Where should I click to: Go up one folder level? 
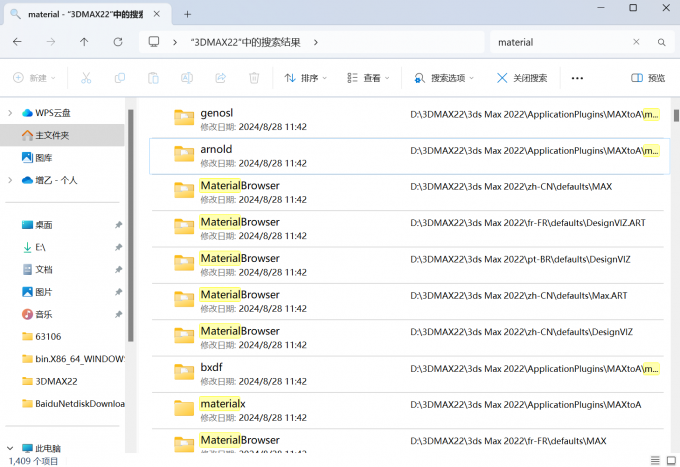click(x=84, y=42)
